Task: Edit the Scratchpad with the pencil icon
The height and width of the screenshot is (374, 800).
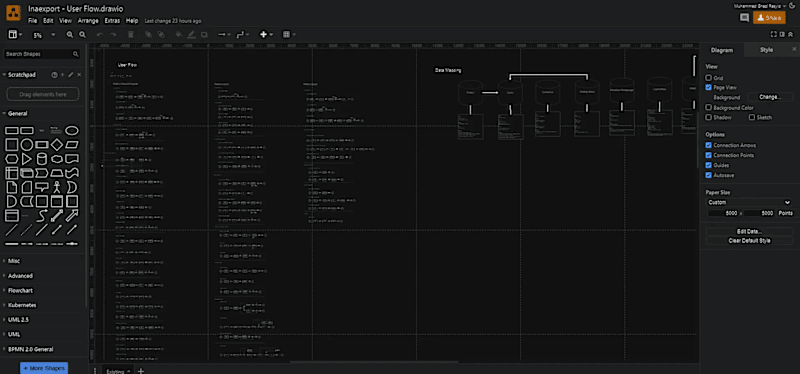Action: click(70, 75)
